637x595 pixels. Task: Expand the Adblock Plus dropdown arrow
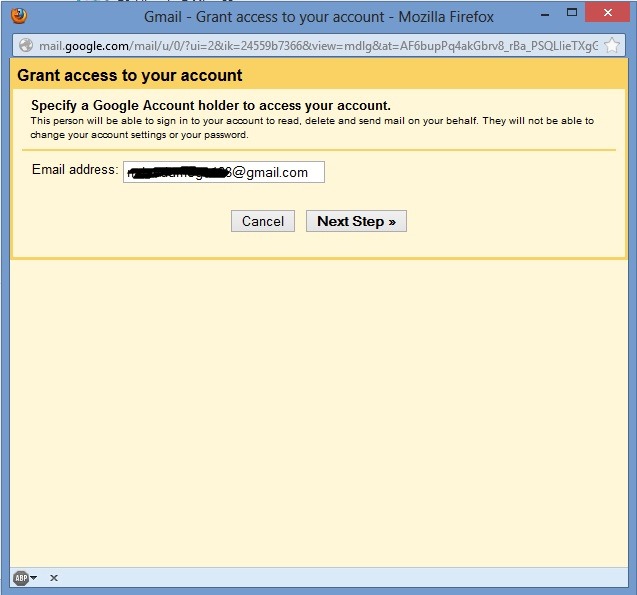click(34, 578)
